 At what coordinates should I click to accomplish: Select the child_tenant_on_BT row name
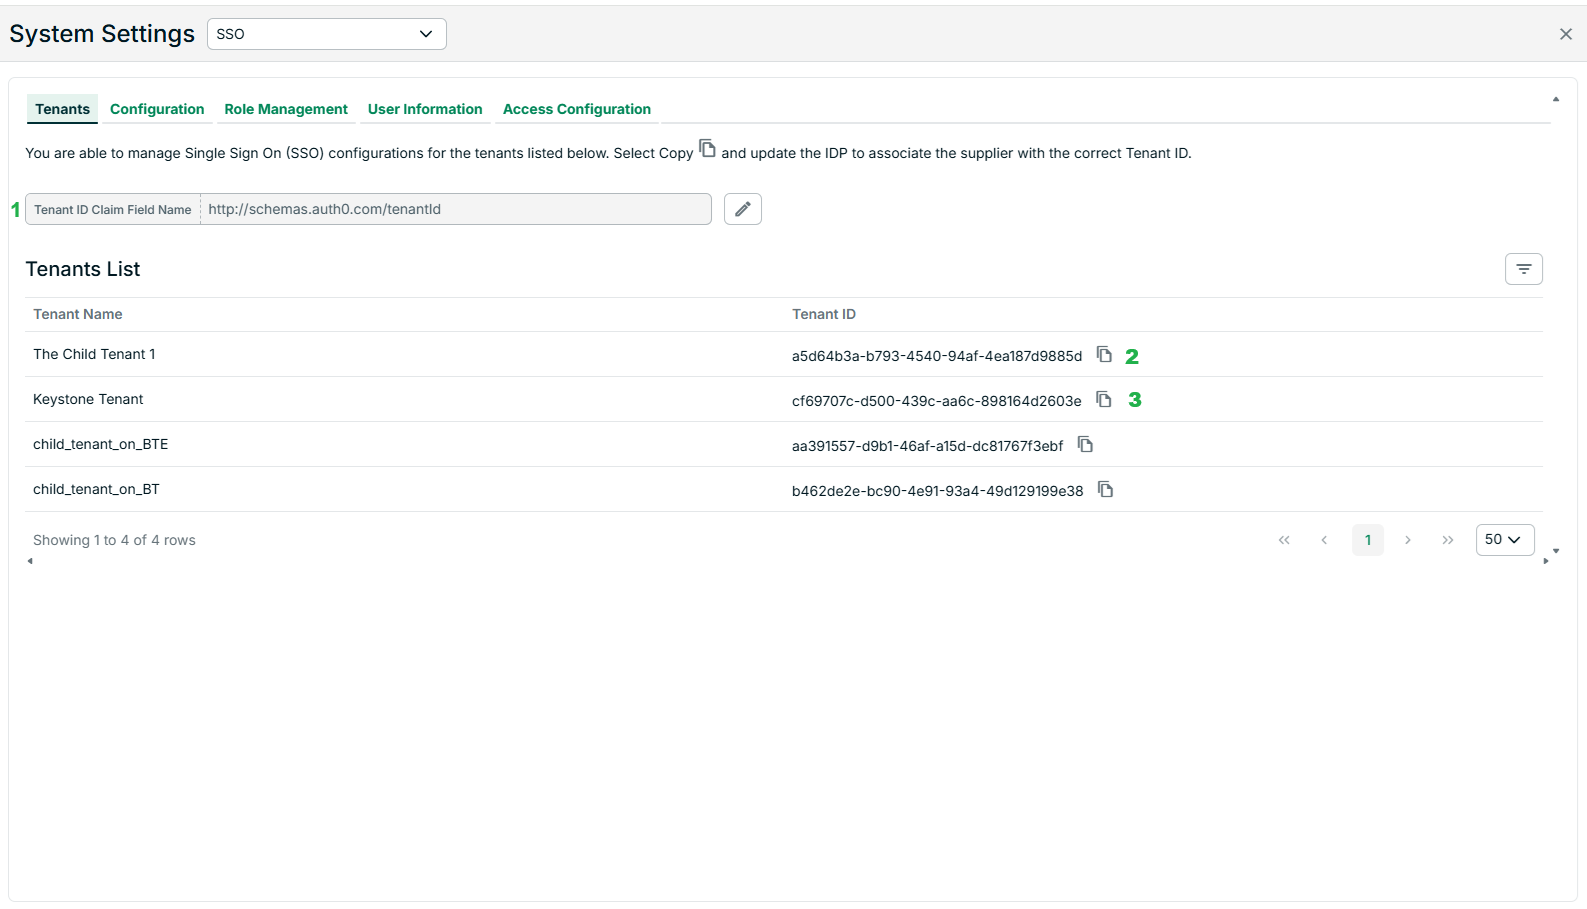(x=96, y=489)
